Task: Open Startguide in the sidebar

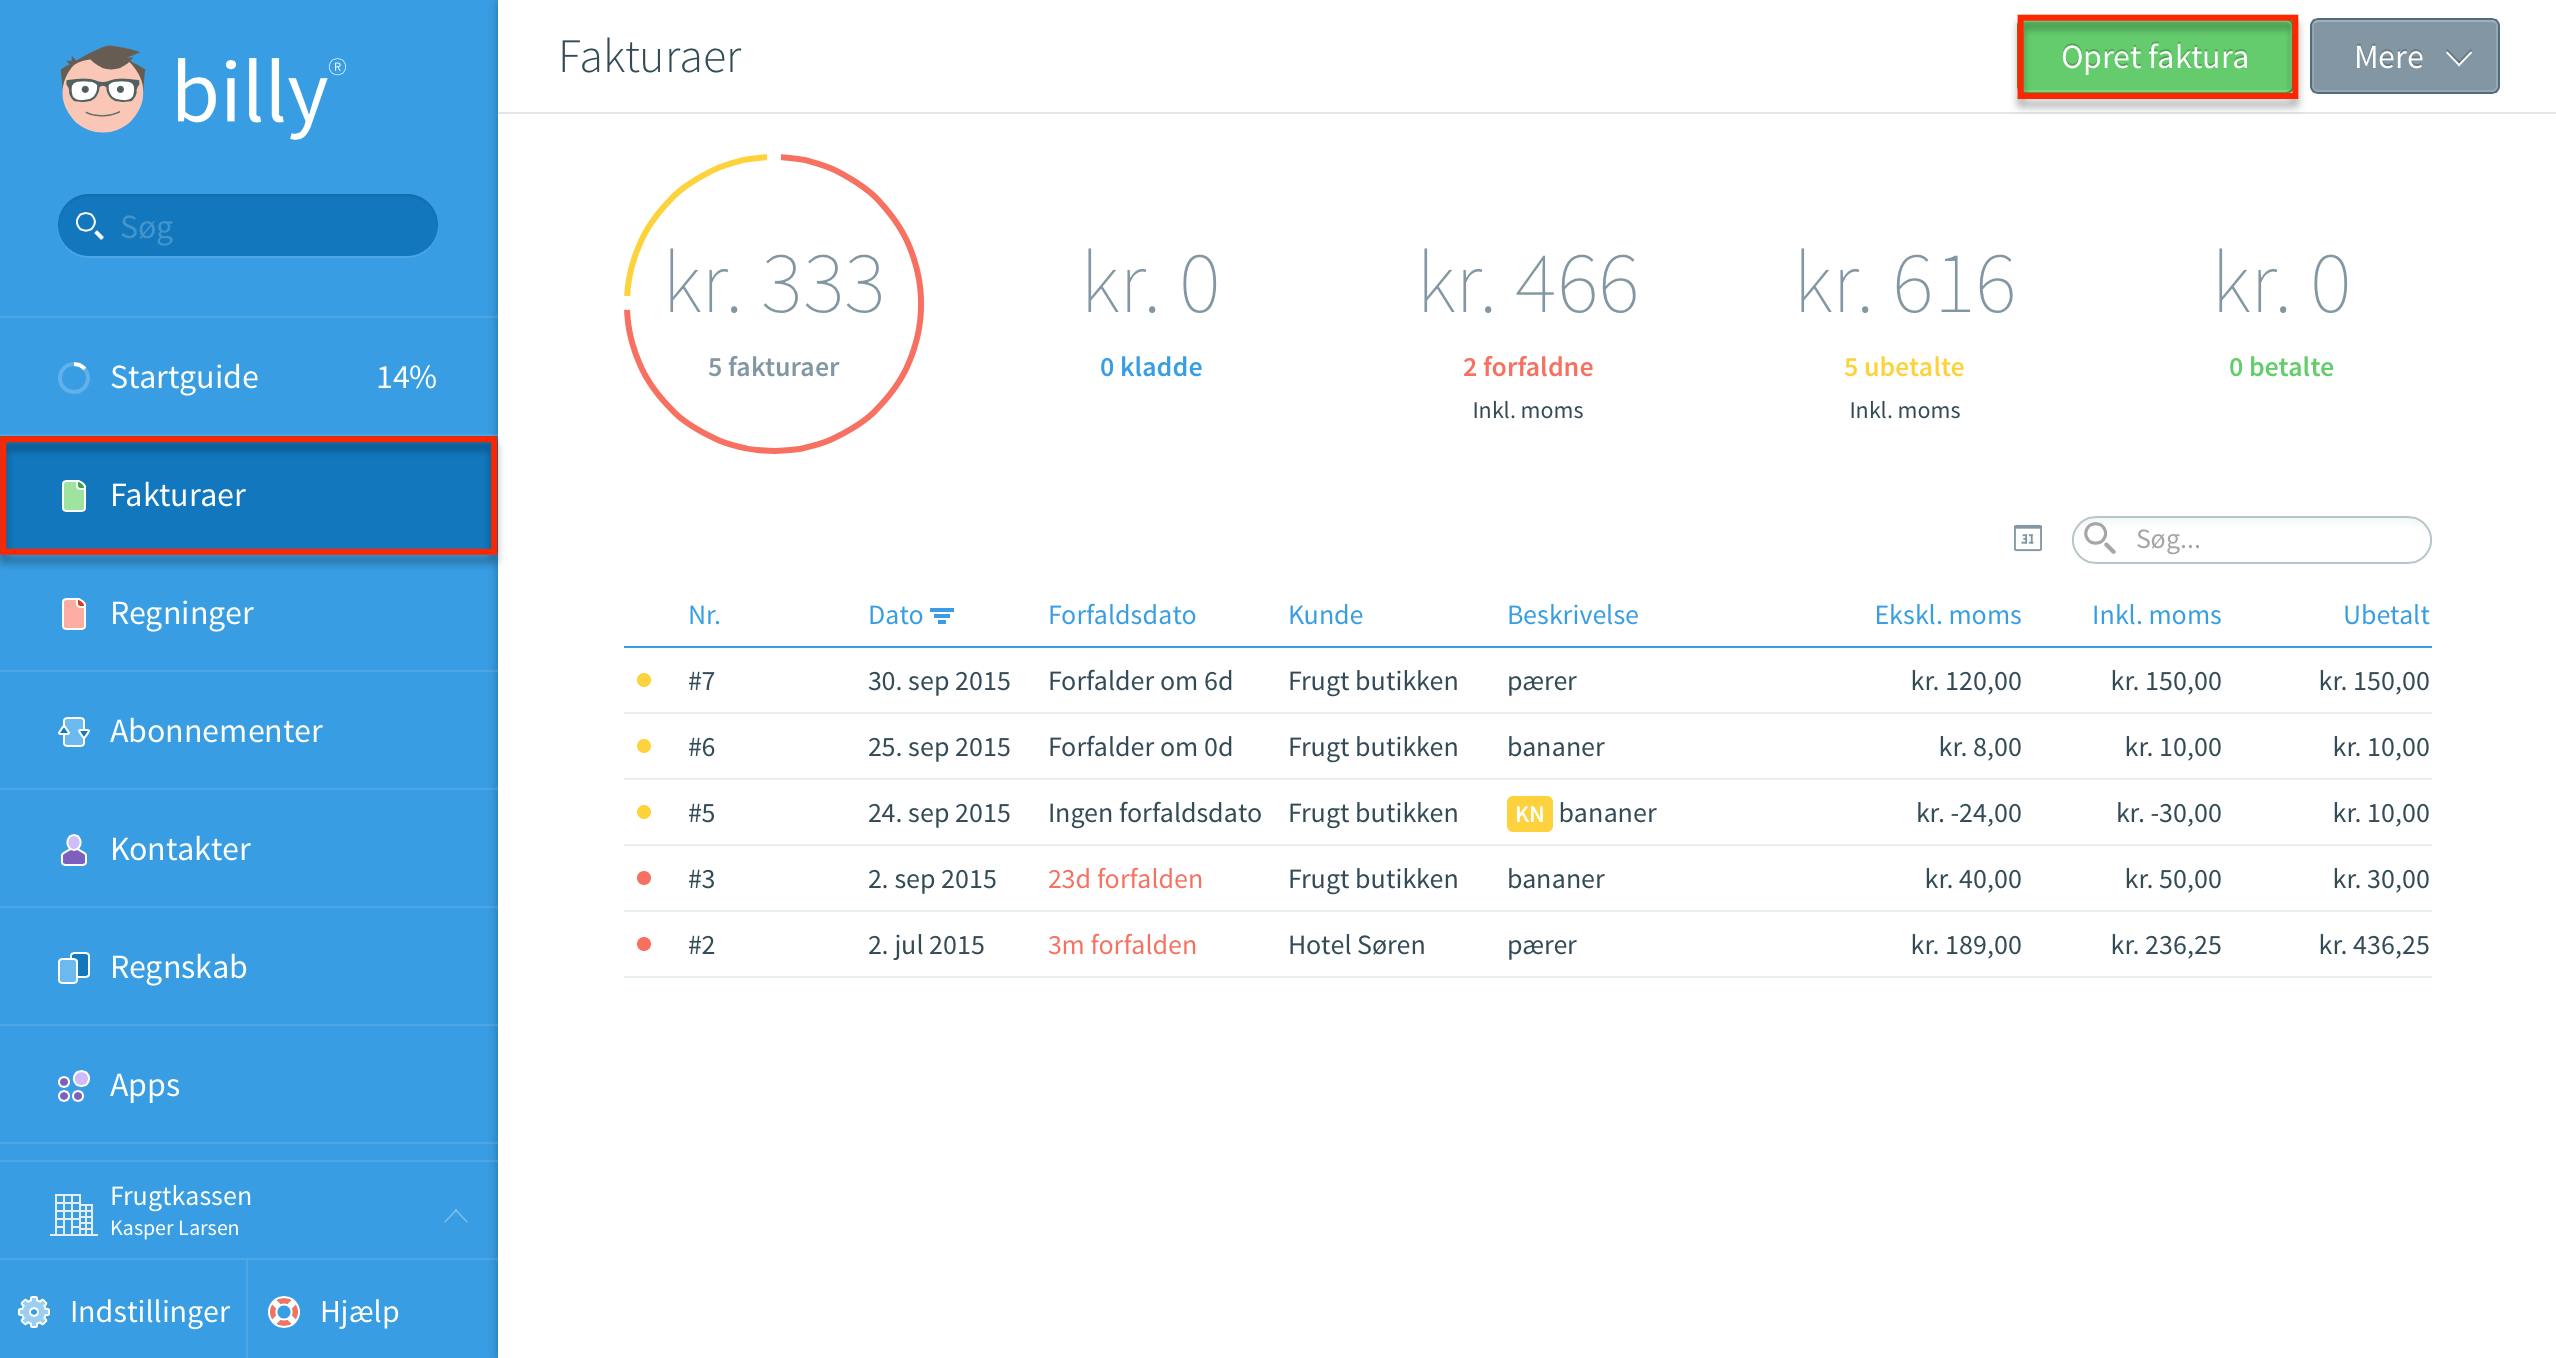Action: (x=249, y=377)
